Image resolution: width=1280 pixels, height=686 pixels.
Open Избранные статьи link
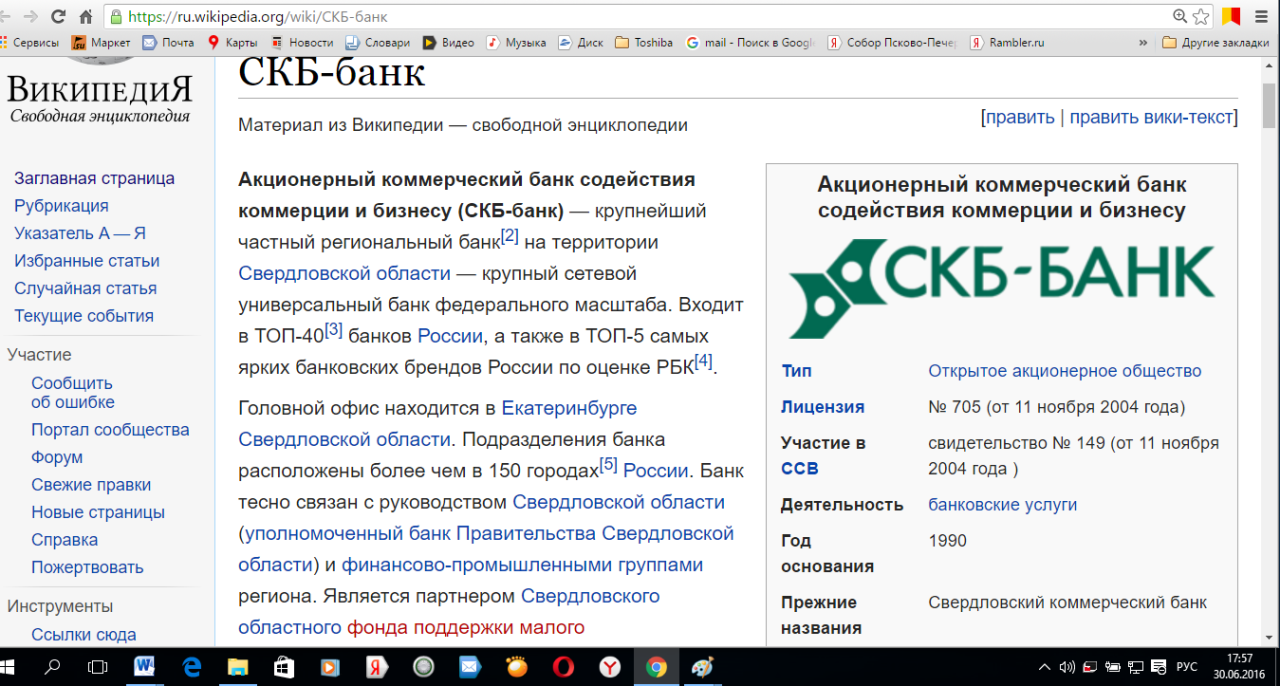tap(87, 261)
